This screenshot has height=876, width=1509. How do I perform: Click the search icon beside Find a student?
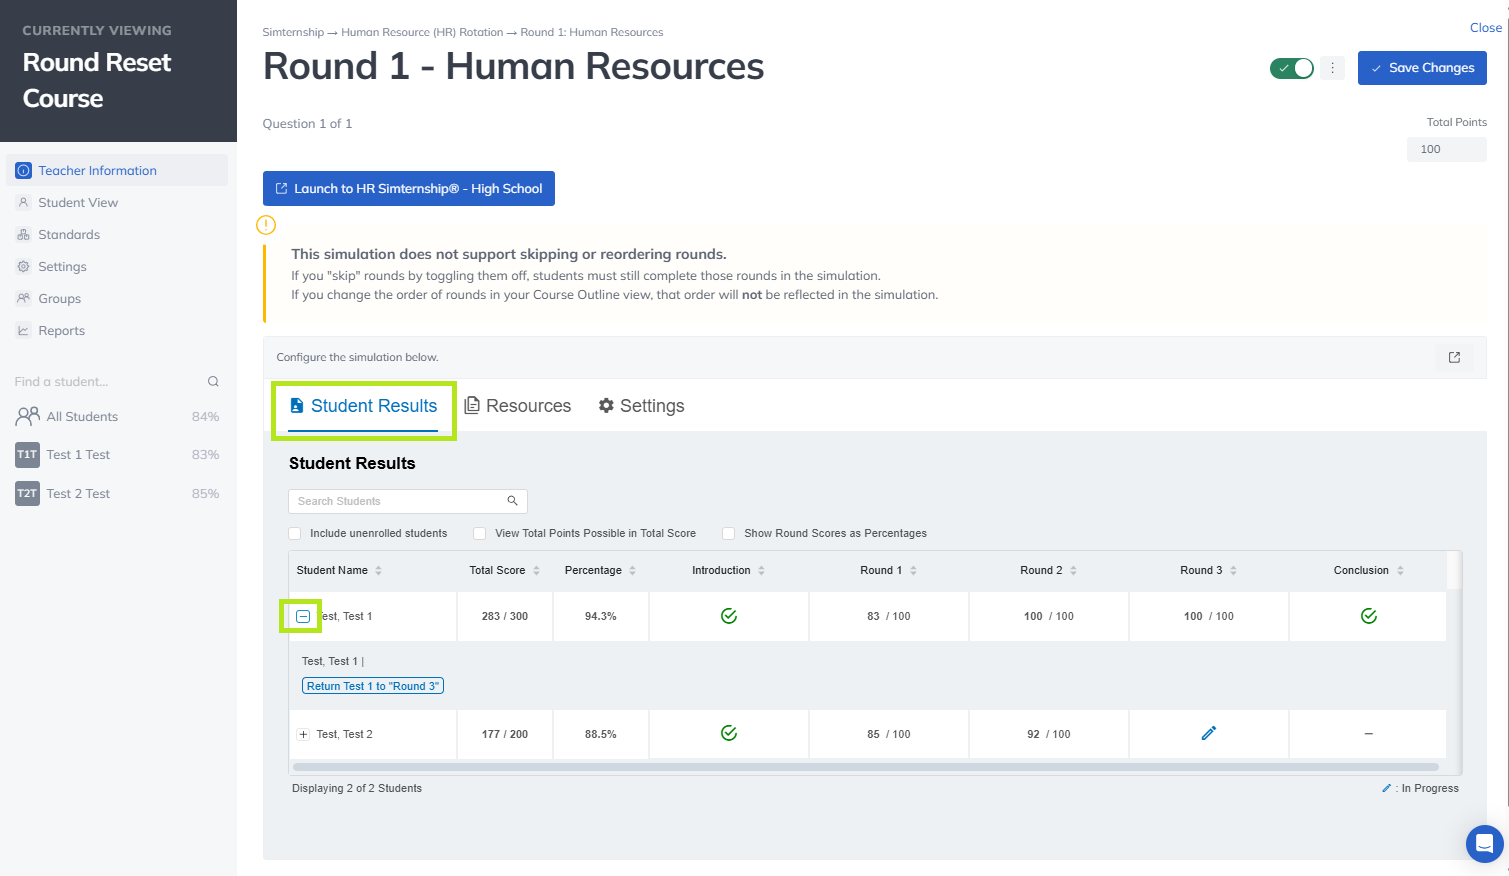tap(213, 382)
